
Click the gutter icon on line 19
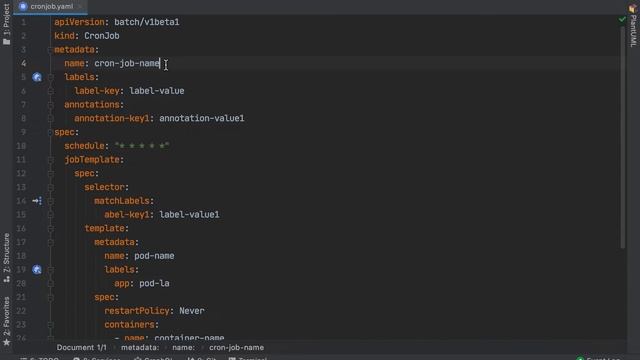pos(37,269)
